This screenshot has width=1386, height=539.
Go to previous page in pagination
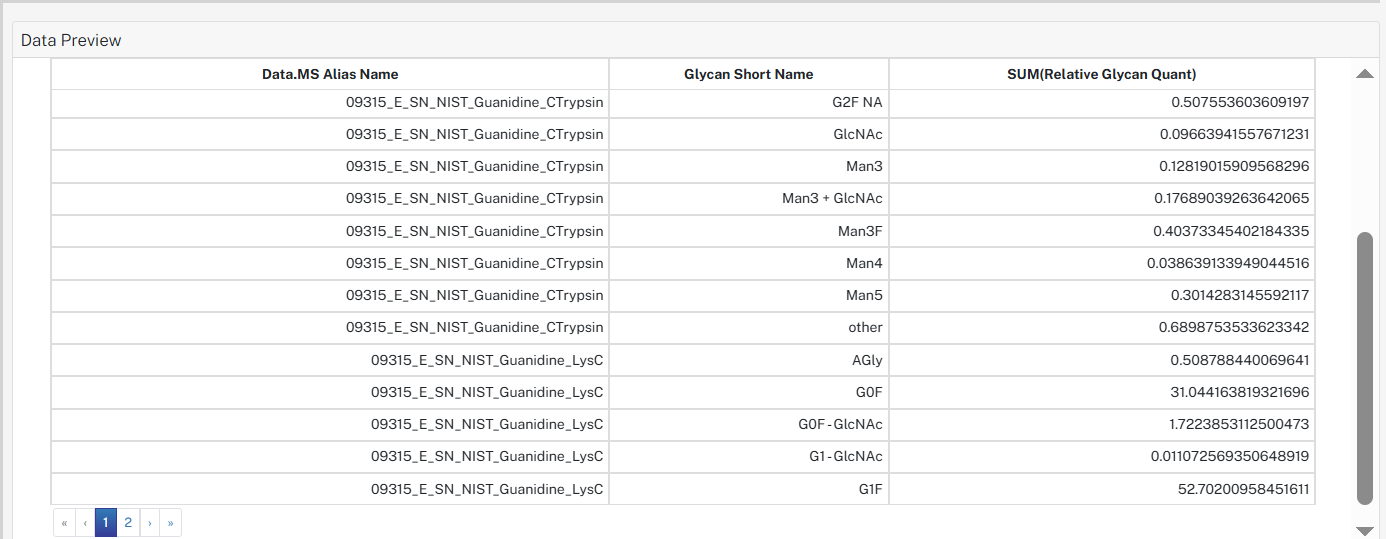click(x=85, y=522)
